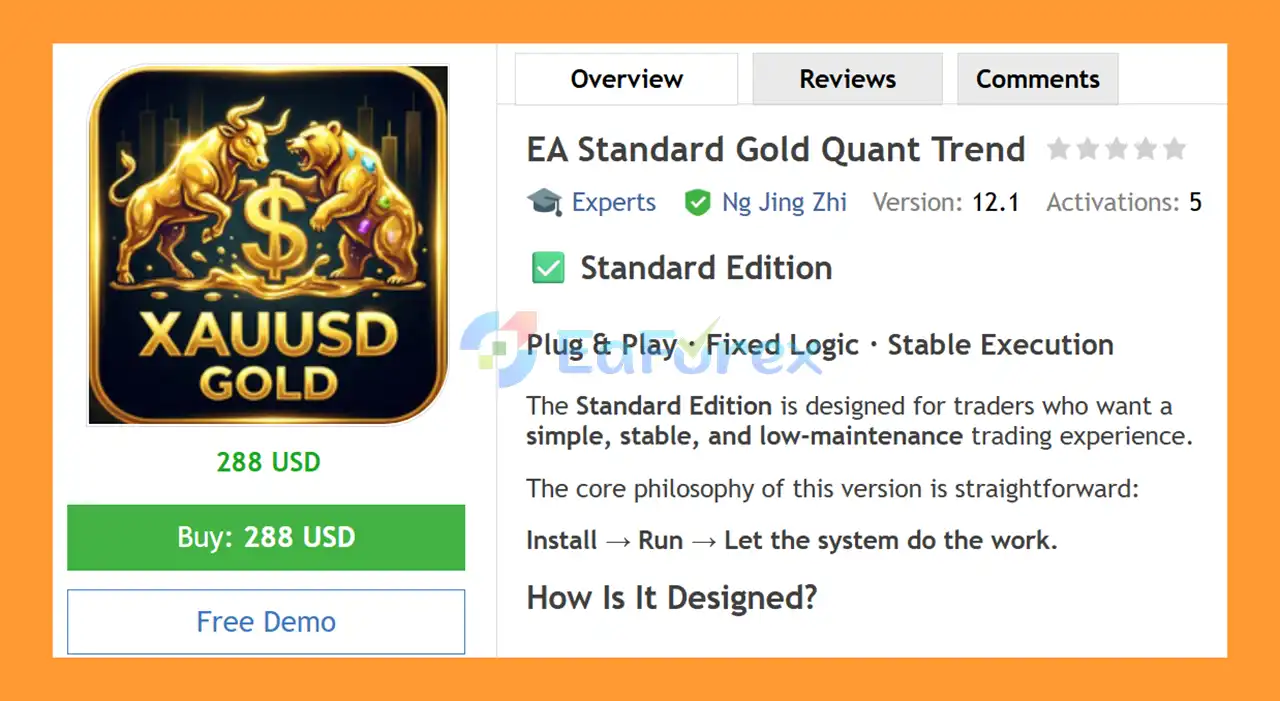
Task: Open the Reviews tab
Action: tap(847, 79)
